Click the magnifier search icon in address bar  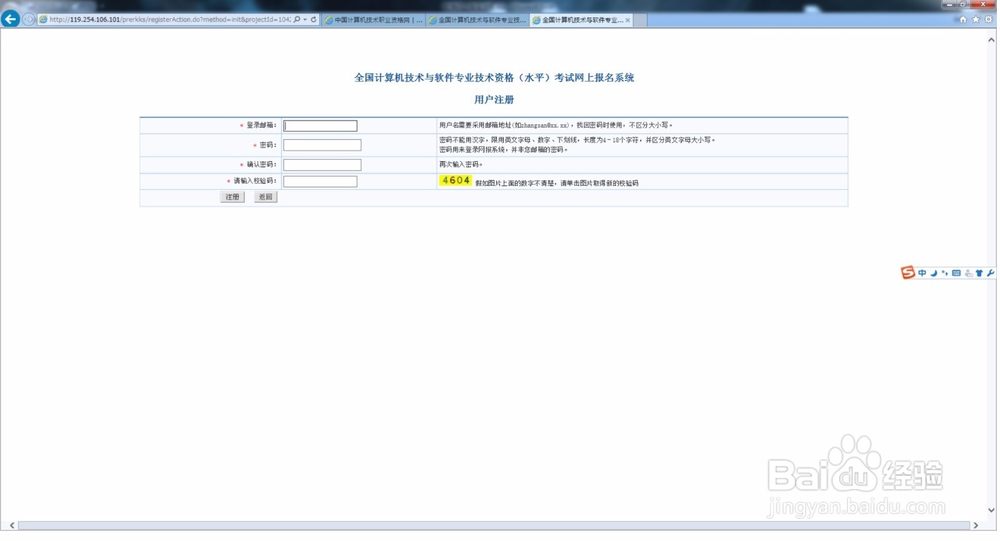(297, 20)
